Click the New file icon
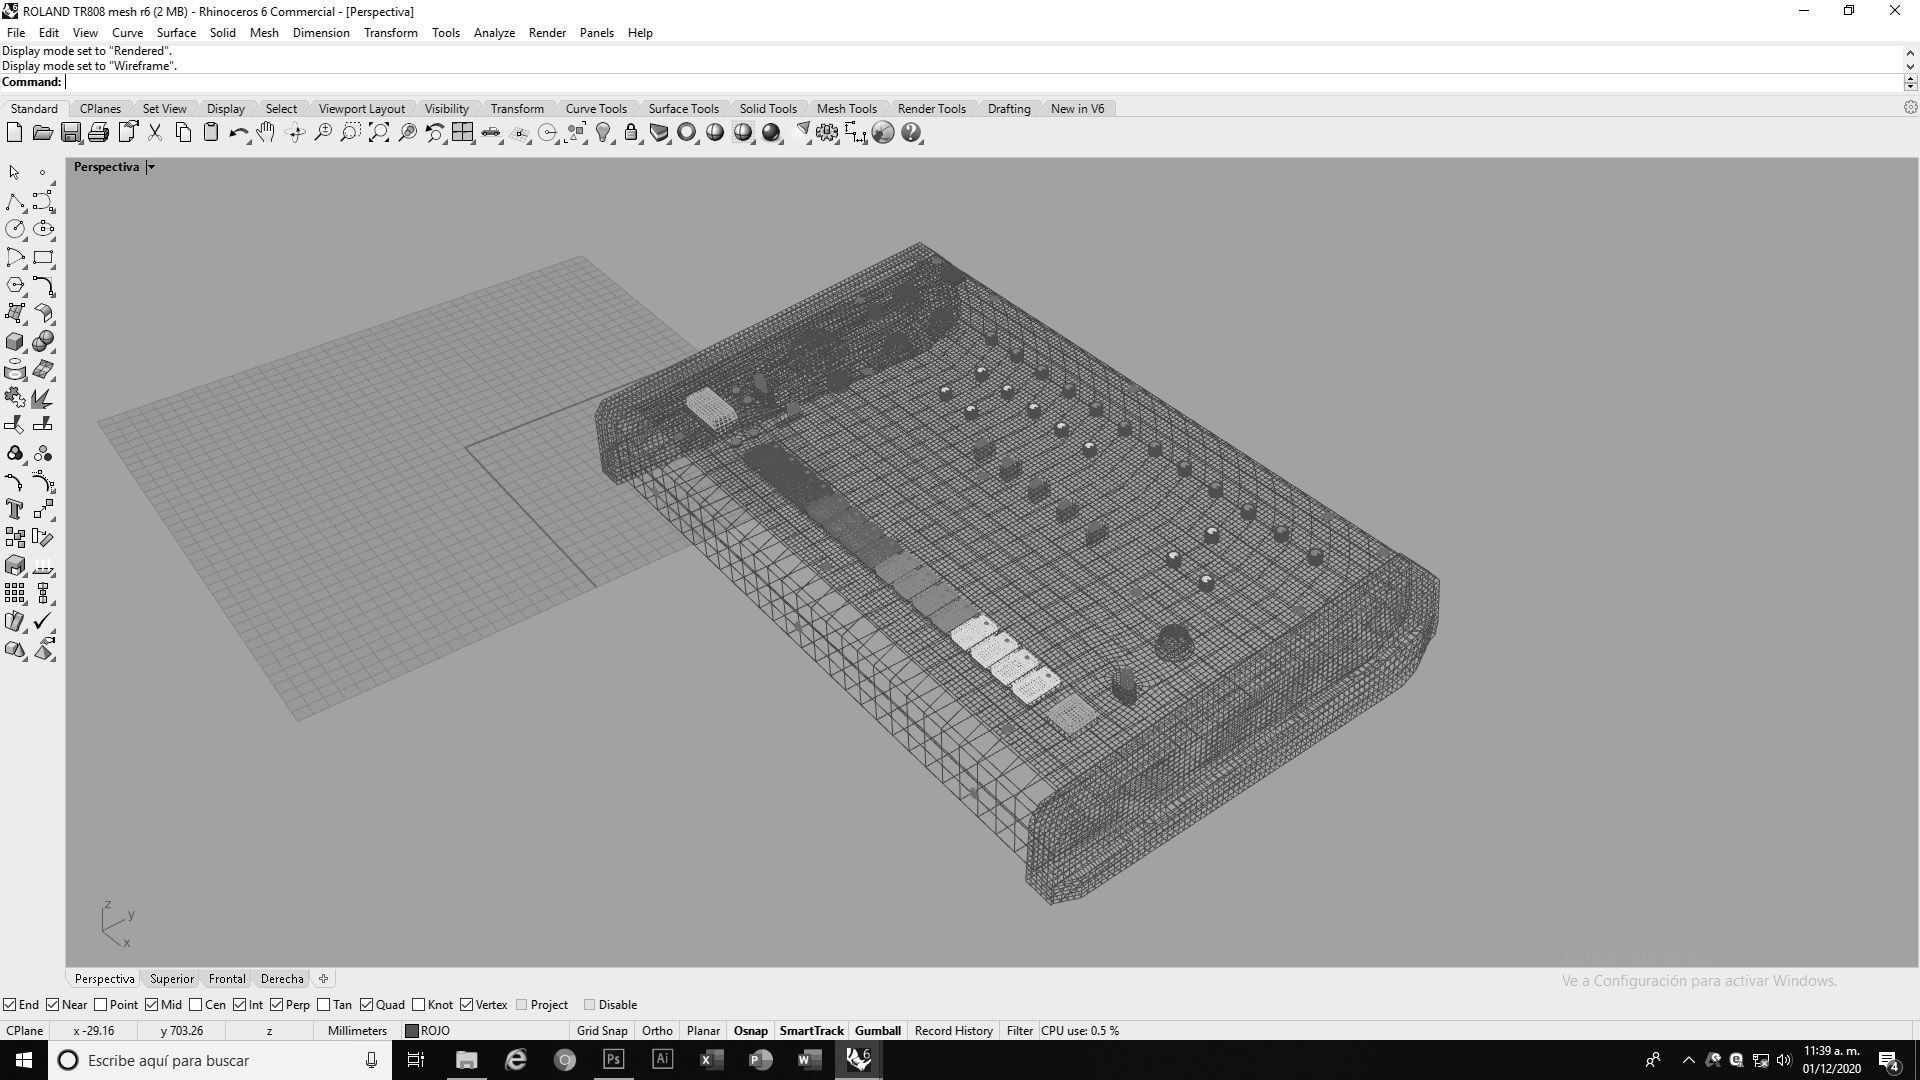1920x1080 pixels. (x=14, y=133)
